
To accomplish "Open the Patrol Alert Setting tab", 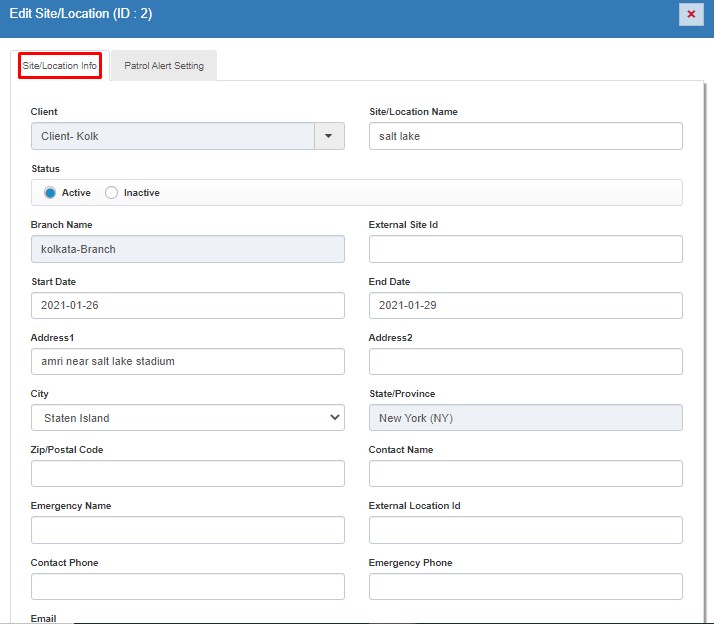I will point(164,66).
